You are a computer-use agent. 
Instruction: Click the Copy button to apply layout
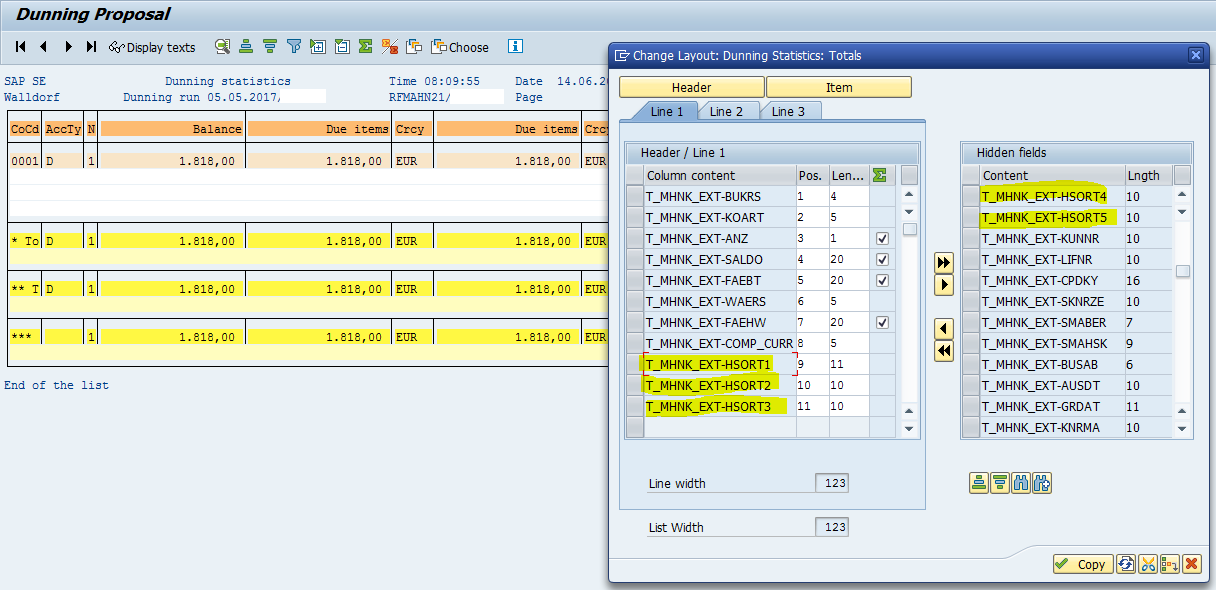[x=1082, y=564]
